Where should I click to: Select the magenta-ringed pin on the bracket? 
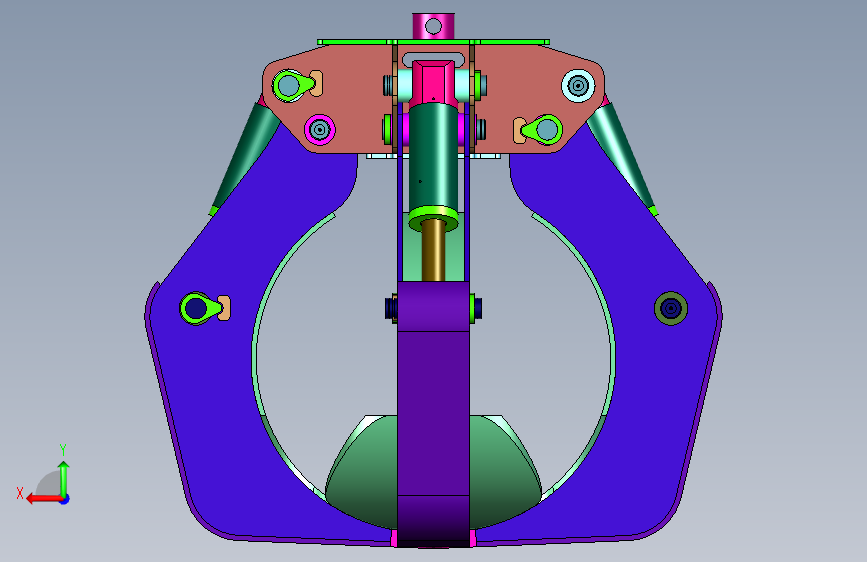pos(320,130)
